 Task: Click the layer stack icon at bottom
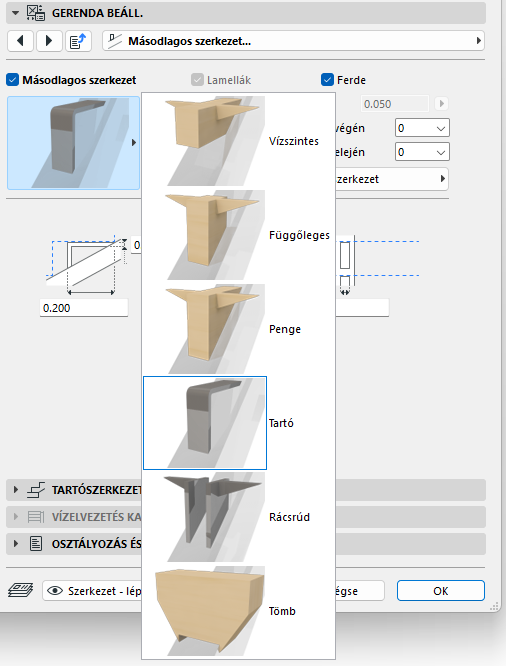[x=20, y=590]
